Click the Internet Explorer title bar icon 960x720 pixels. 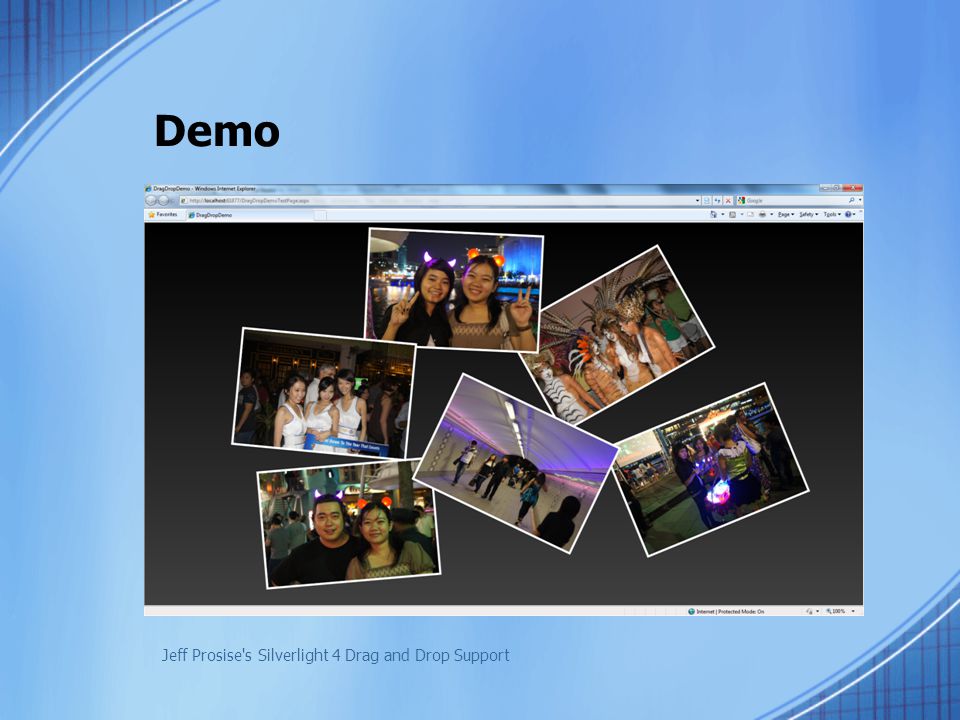148,189
